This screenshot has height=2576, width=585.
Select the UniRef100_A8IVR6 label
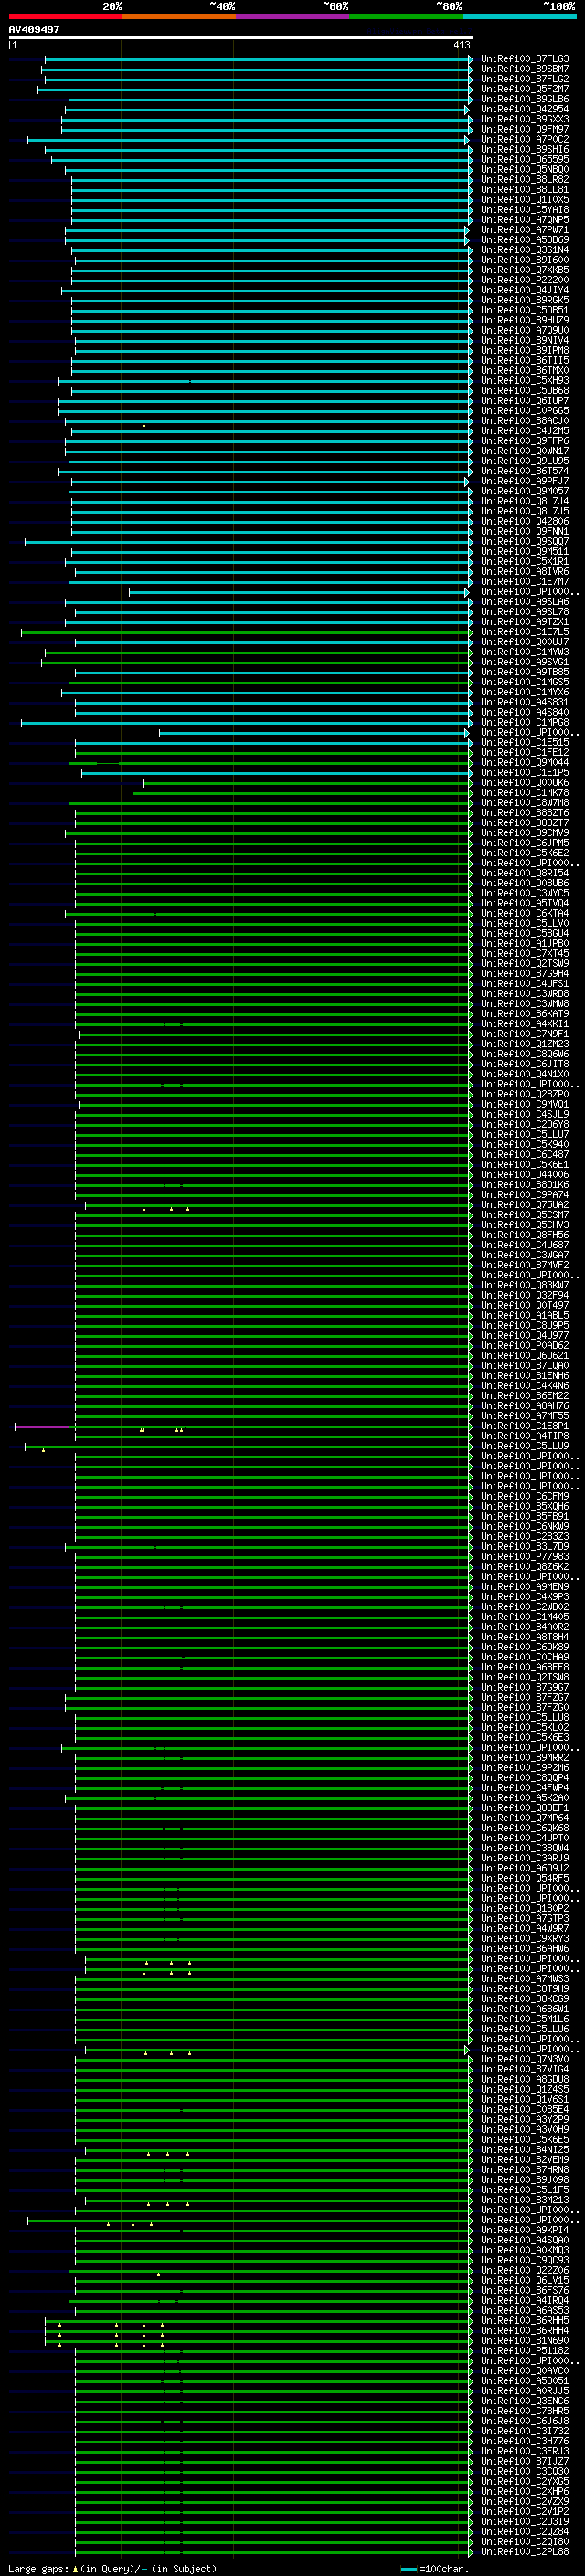coord(525,572)
